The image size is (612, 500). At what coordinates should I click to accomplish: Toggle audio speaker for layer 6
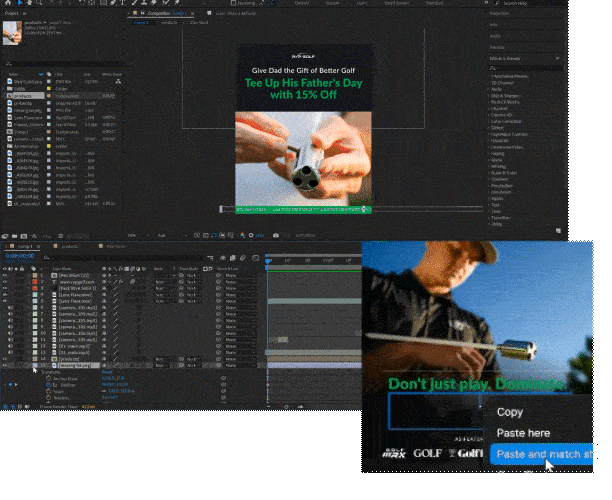click(x=12, y=308)
